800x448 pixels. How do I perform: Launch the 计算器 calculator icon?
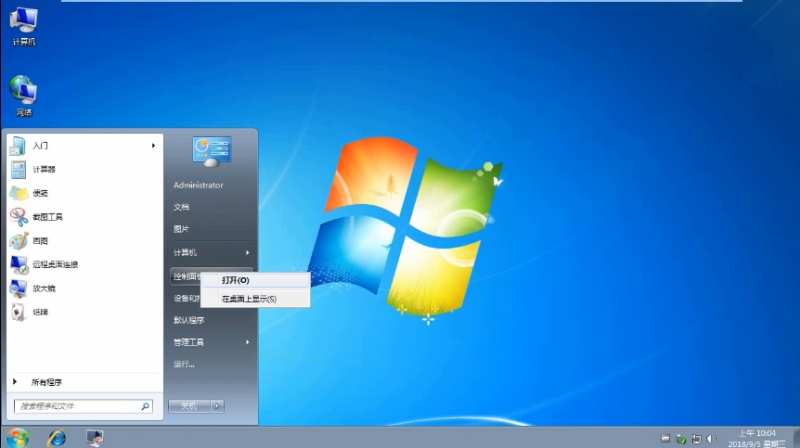click(x=18, y=169)
